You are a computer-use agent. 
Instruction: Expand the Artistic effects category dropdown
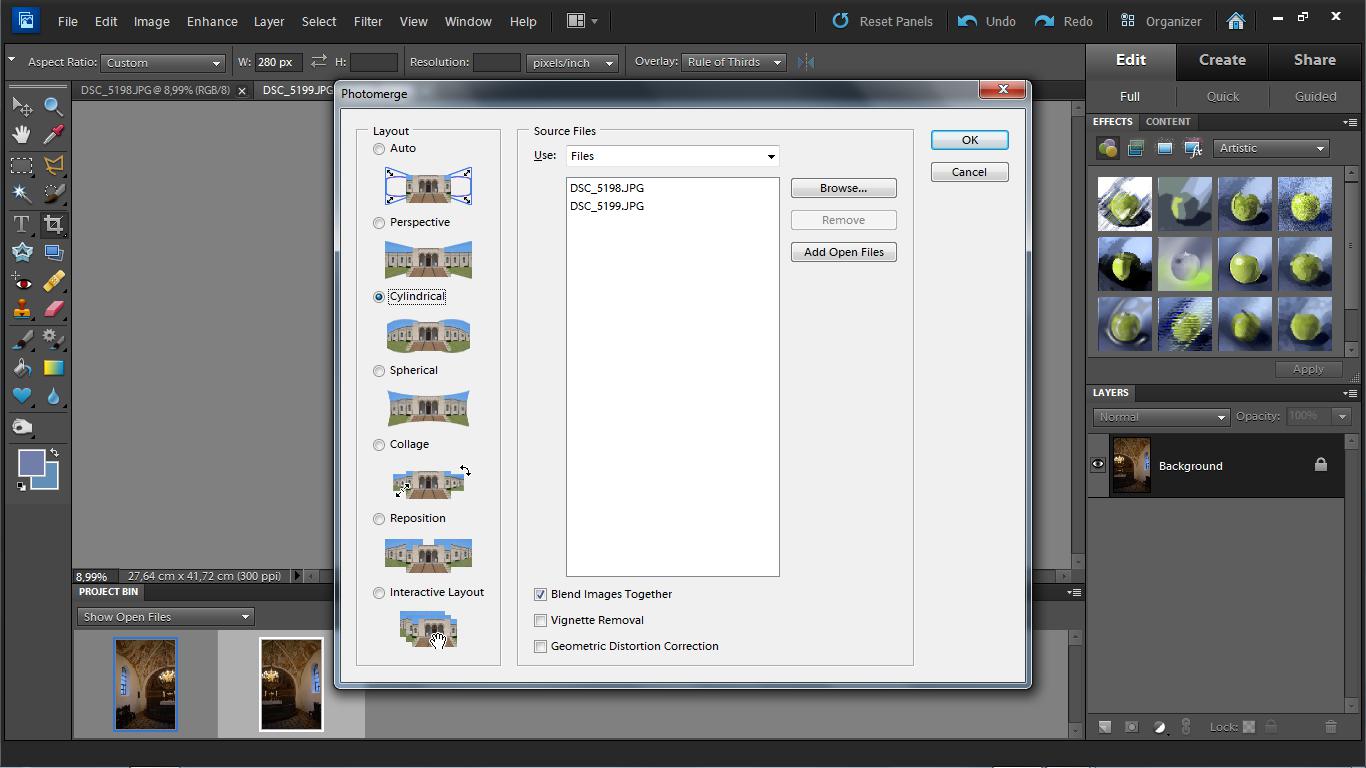(1271, 148)
